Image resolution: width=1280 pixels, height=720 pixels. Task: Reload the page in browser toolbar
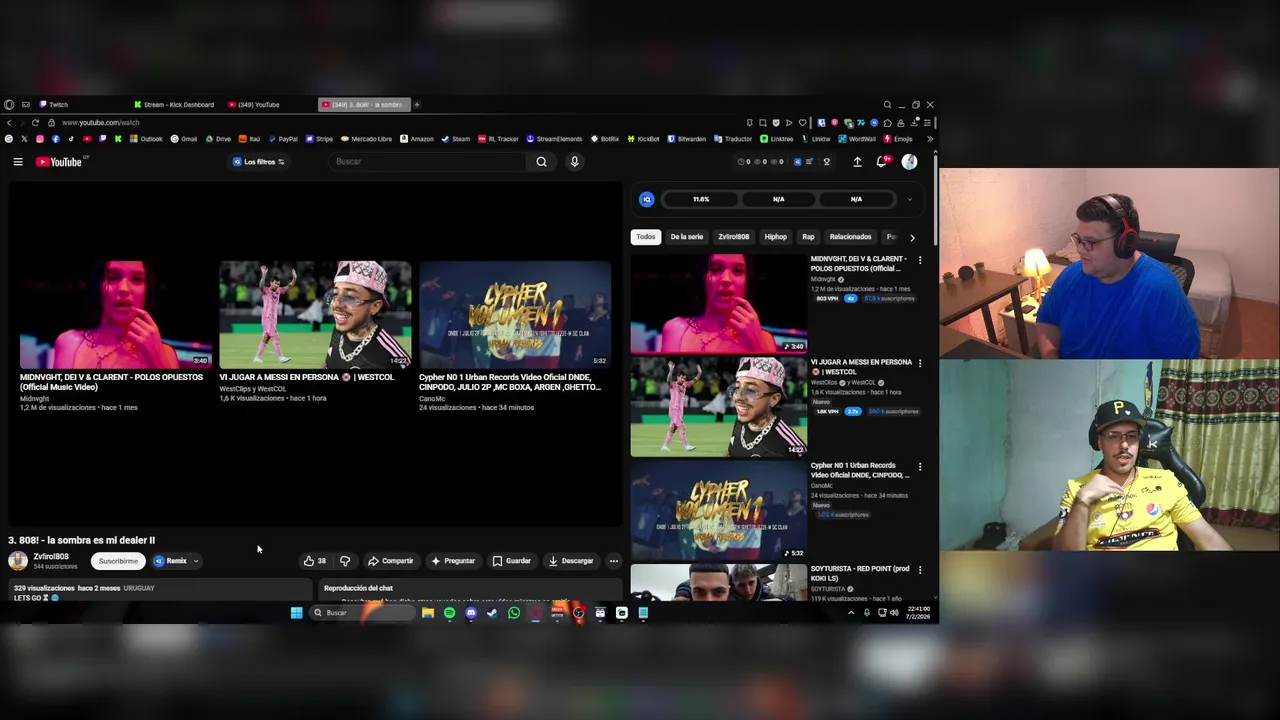37,122
